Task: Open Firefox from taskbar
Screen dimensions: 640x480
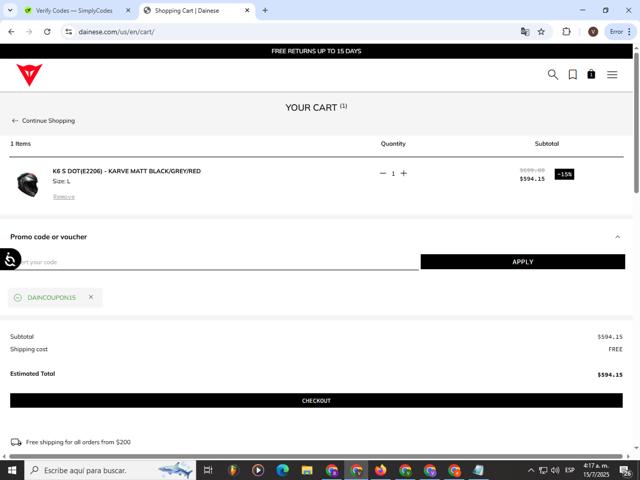Action: pyautogui.click(x=380, y=470)
